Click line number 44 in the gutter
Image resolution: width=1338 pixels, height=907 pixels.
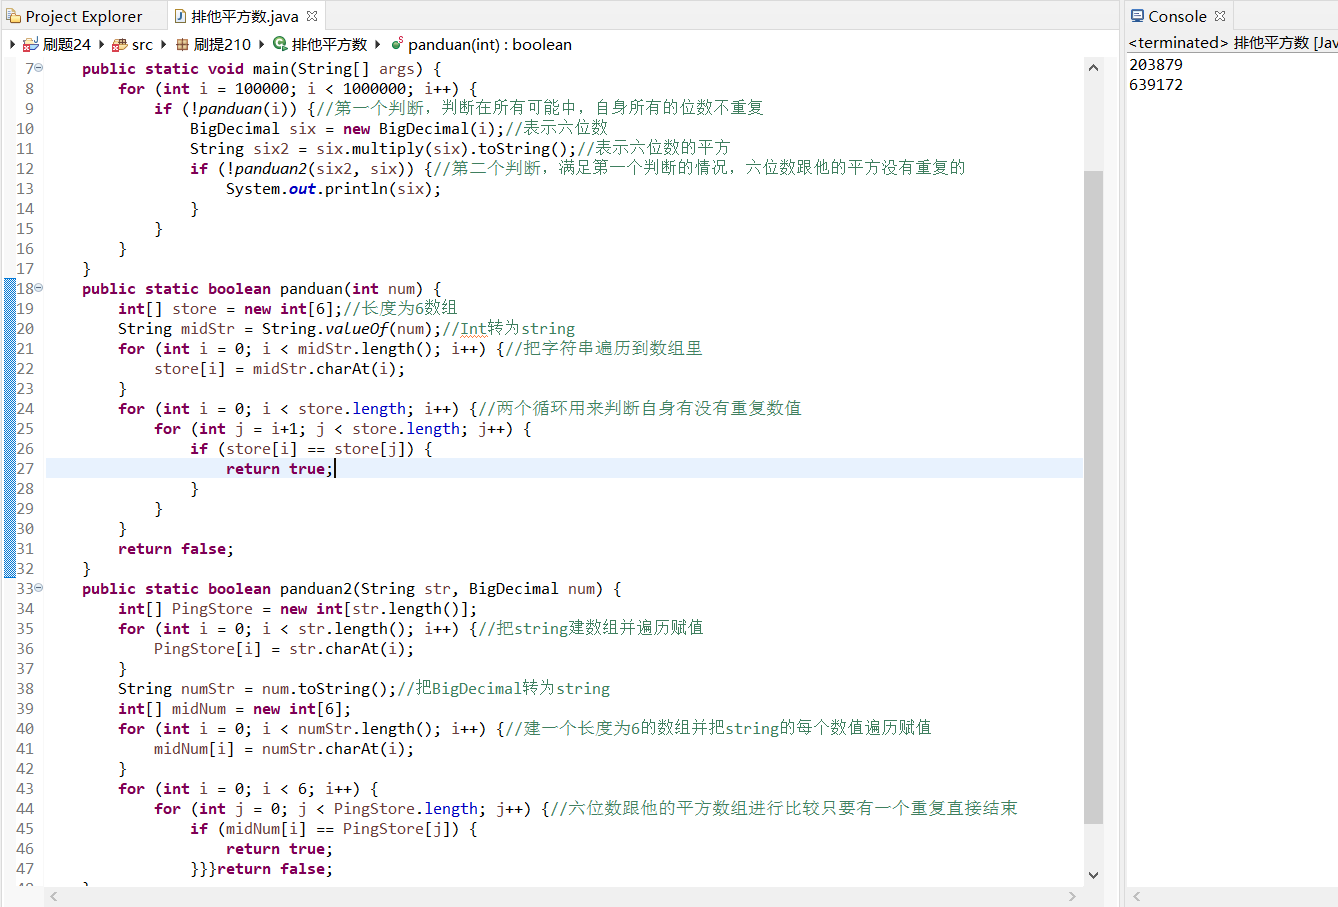tap(25, 808)
